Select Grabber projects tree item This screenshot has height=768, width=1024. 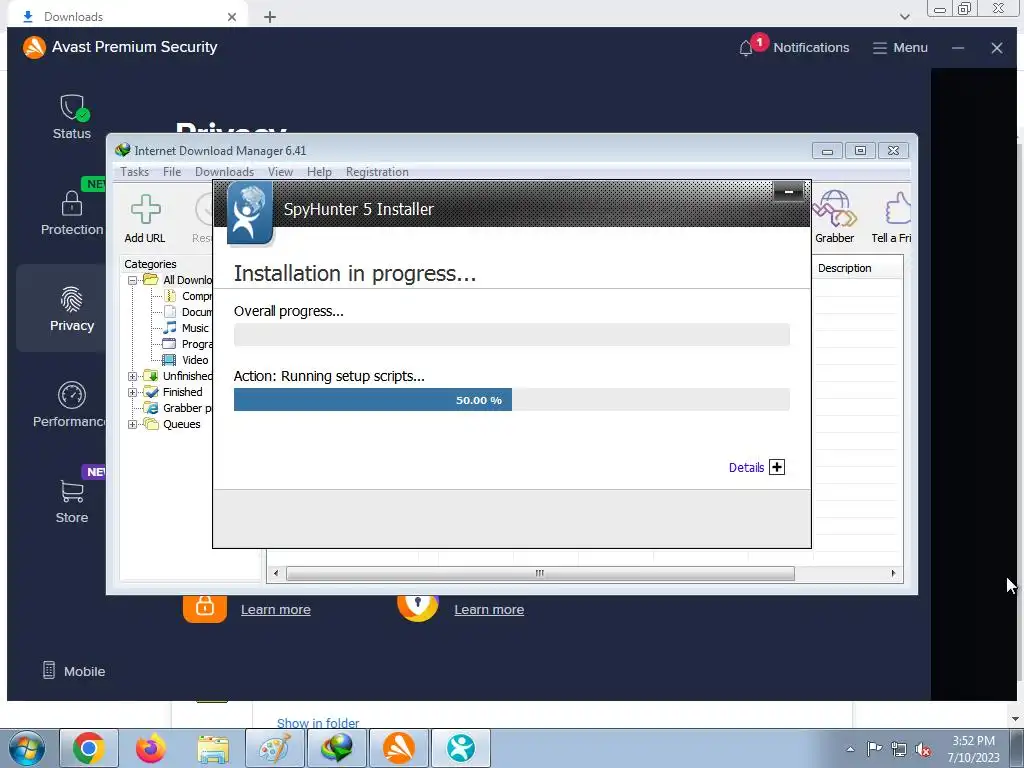point(178,408)
